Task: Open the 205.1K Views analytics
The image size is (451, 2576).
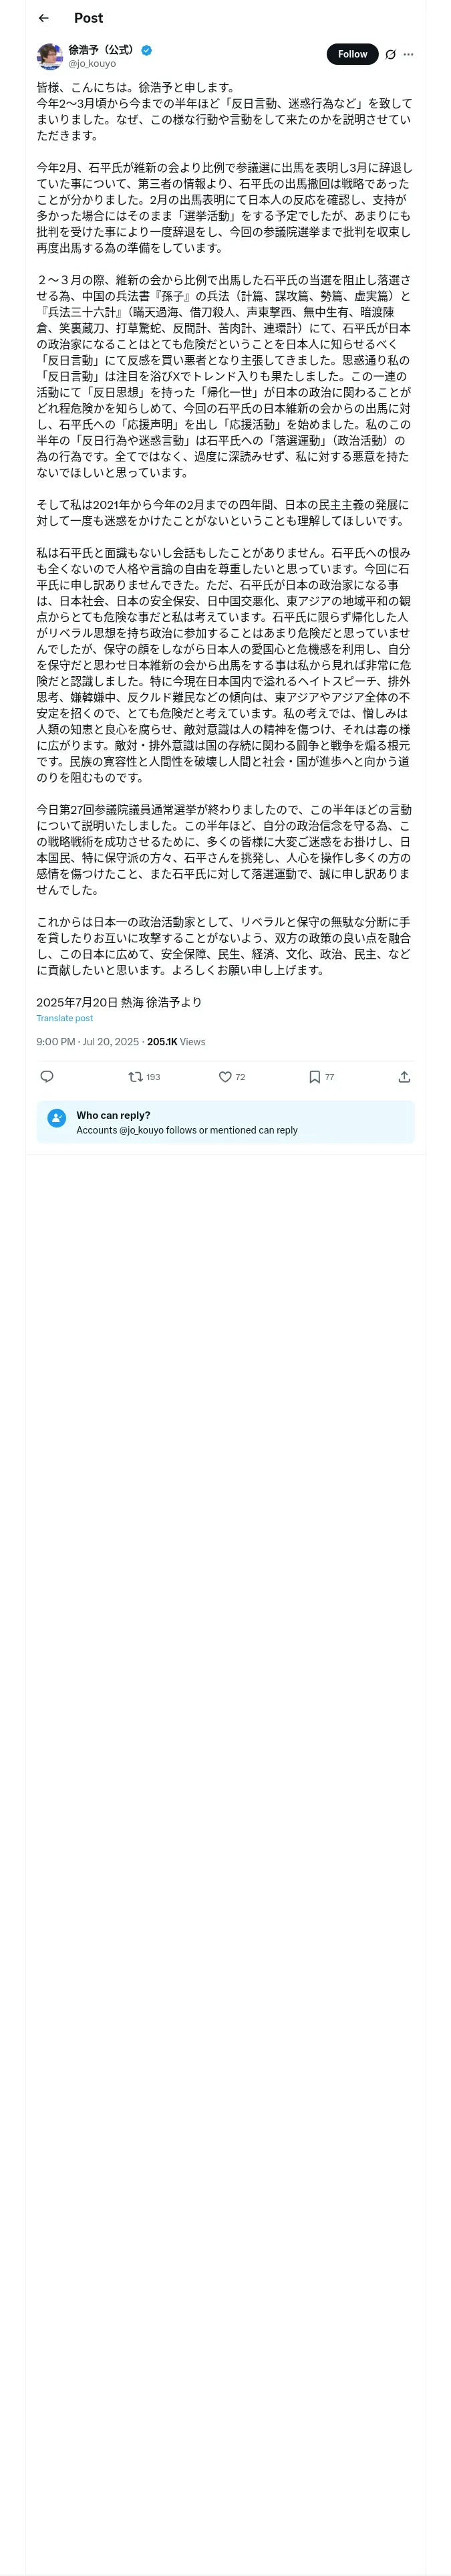Action: 176,1041
